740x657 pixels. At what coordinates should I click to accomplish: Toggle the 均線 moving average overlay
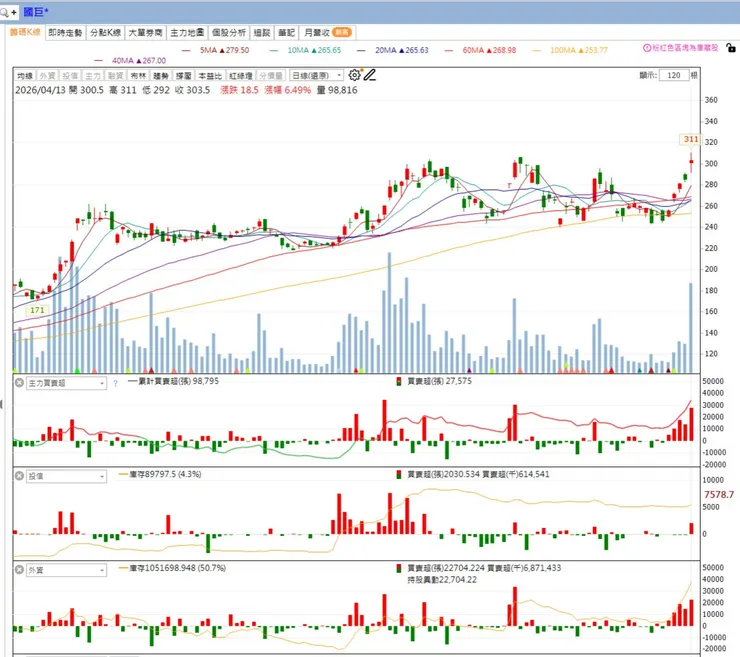click(x=25, y=76)
